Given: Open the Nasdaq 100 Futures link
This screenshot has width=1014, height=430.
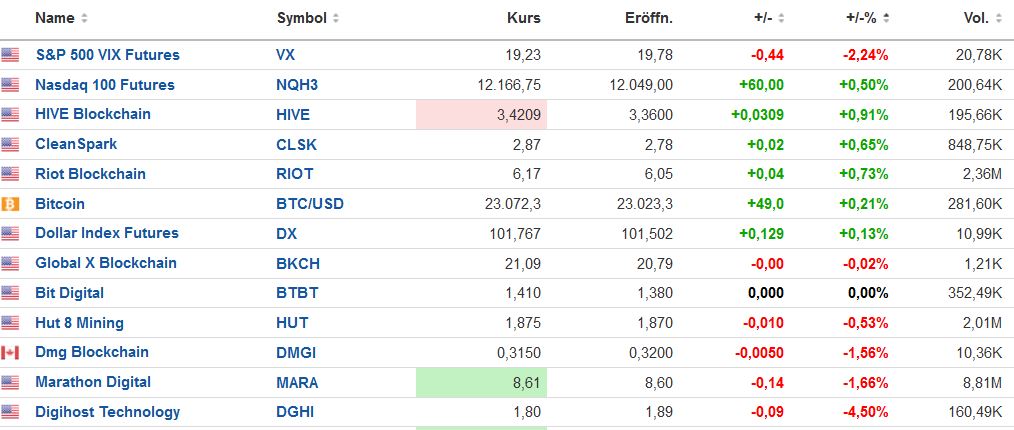Looking at the screenshot, I should (104, 85).
